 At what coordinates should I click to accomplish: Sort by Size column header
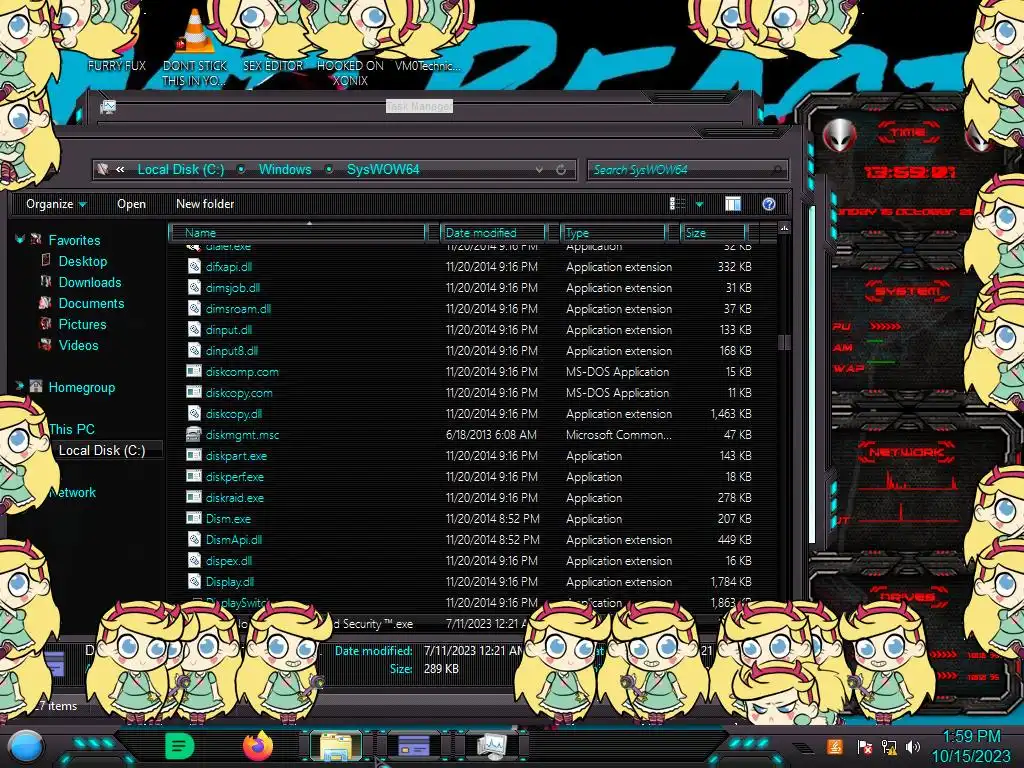(x=713, y=232)
